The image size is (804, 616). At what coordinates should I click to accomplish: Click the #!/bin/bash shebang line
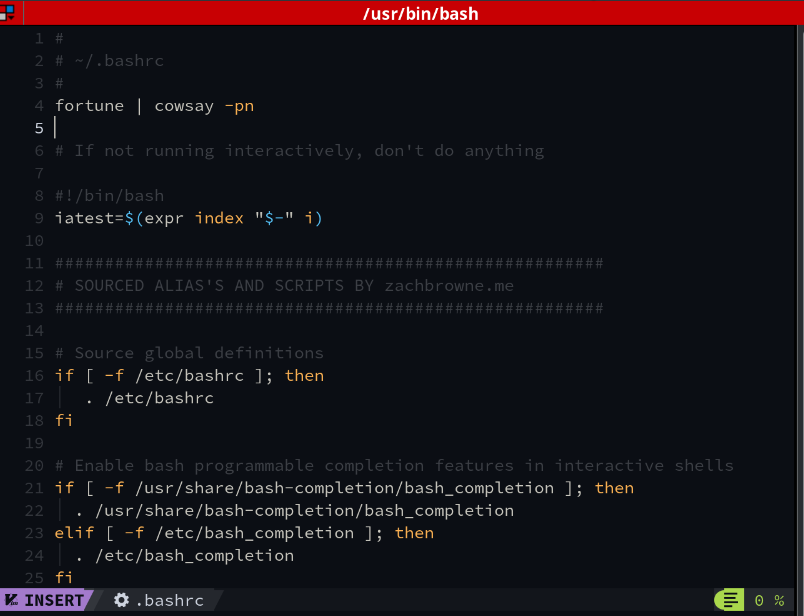[109, 195]
